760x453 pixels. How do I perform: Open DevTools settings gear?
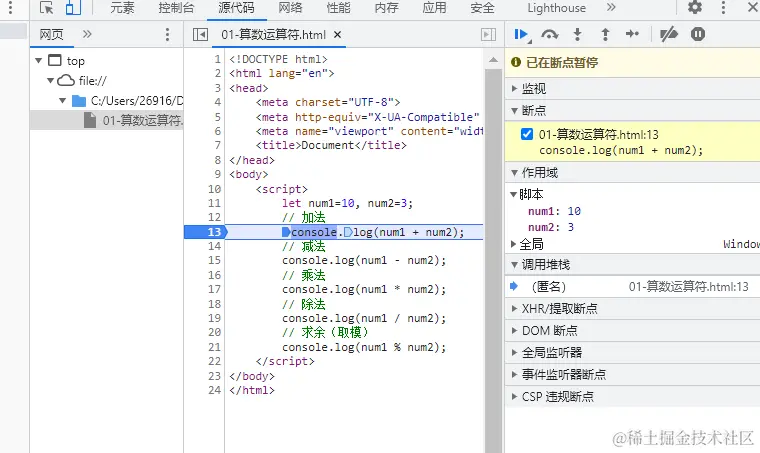click(695, 7)
